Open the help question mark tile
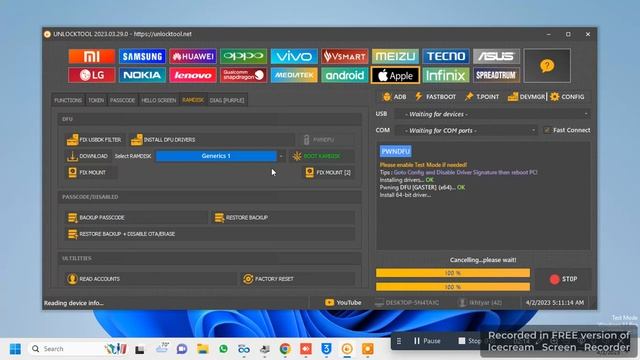The height and width of the screenshot is (360, 640). (547, 66)
